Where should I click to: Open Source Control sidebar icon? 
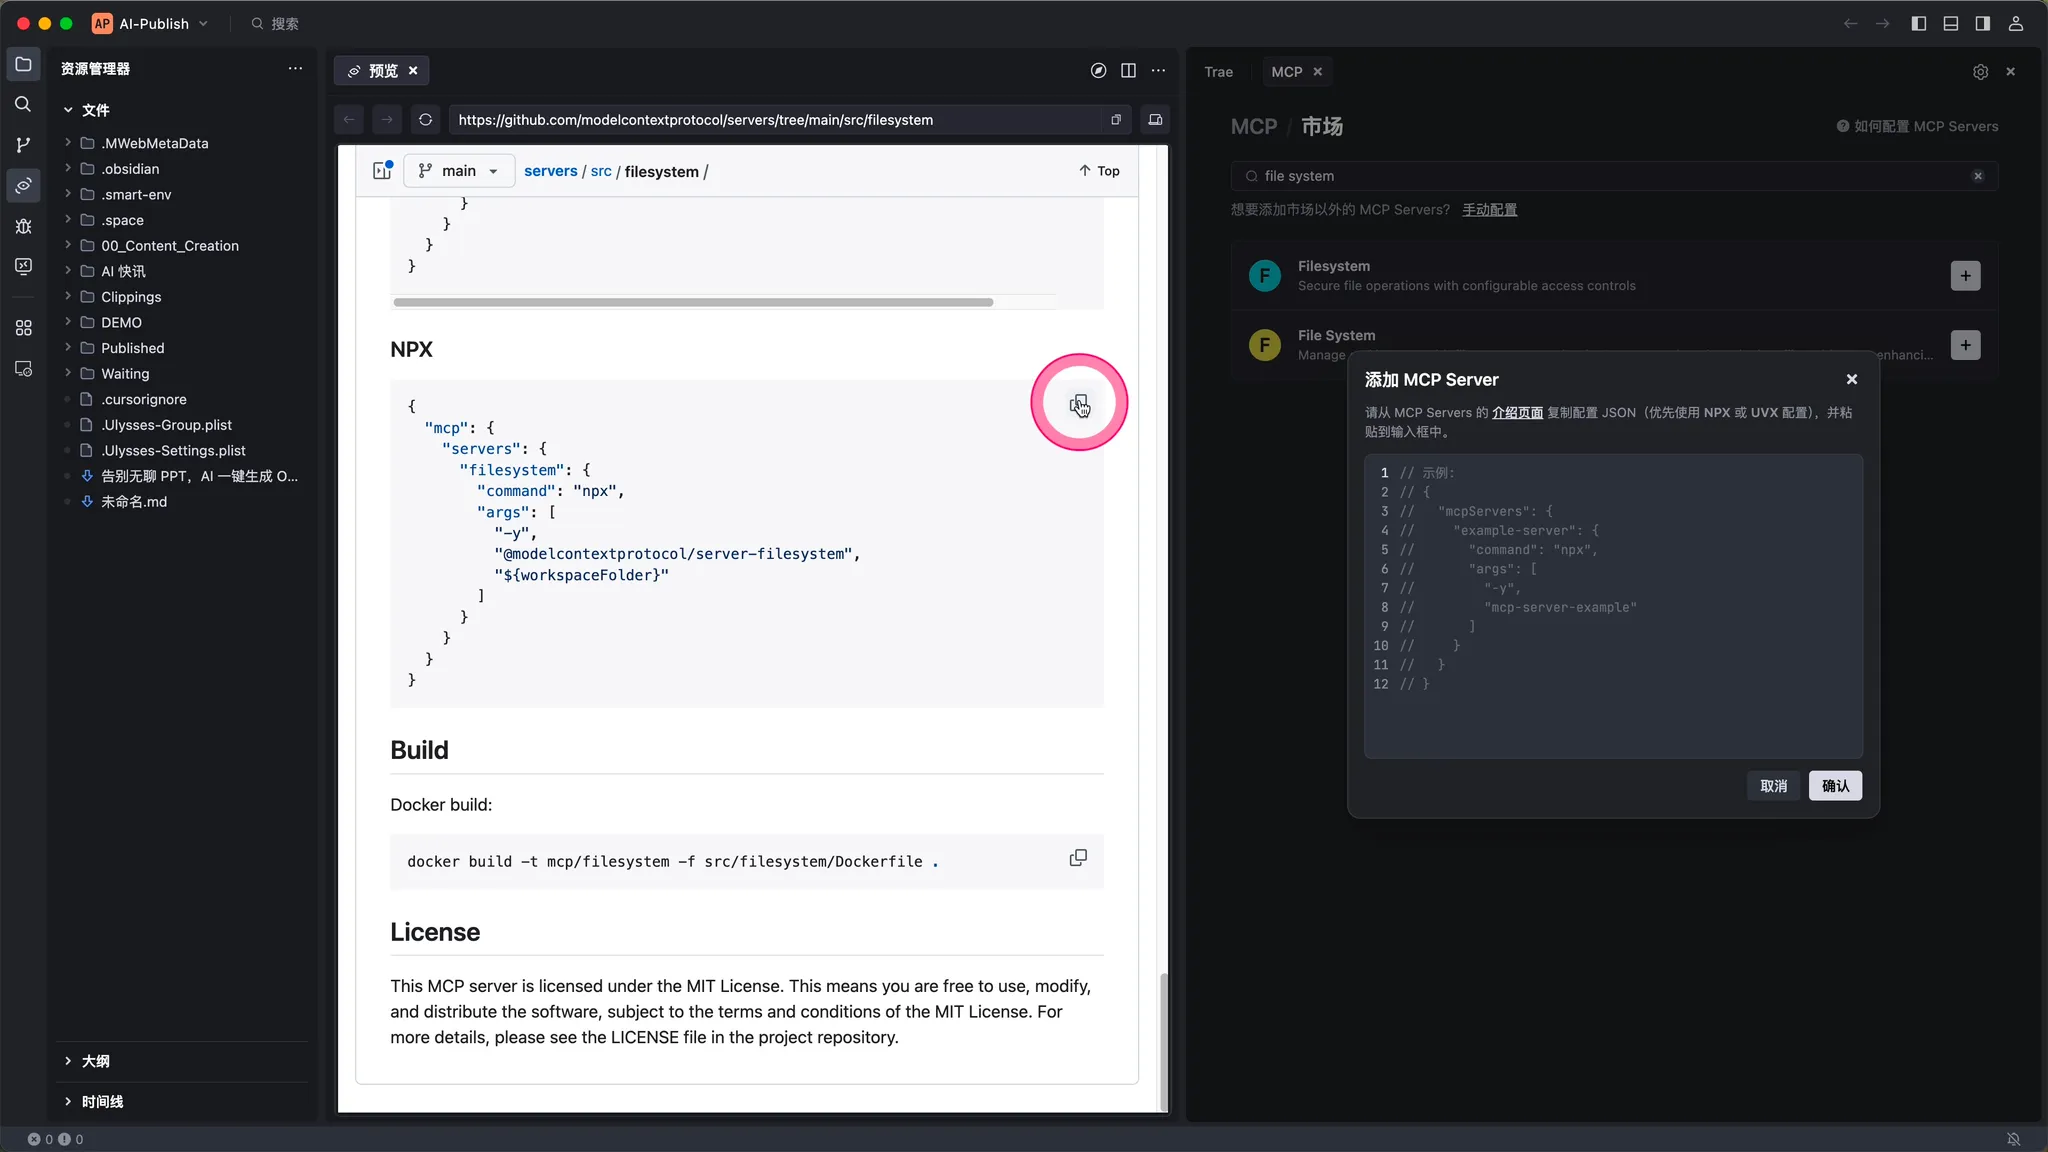pyautogui.click(x=23, y=145)
